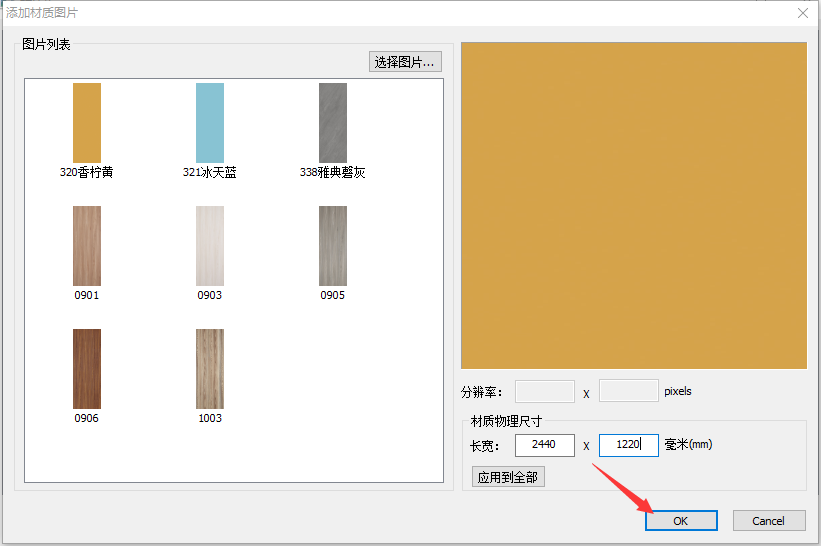The image size is (821, 546).
Task: Select the 321冰天蓝 blue thumbnail
Action: (x=210, y=123)
